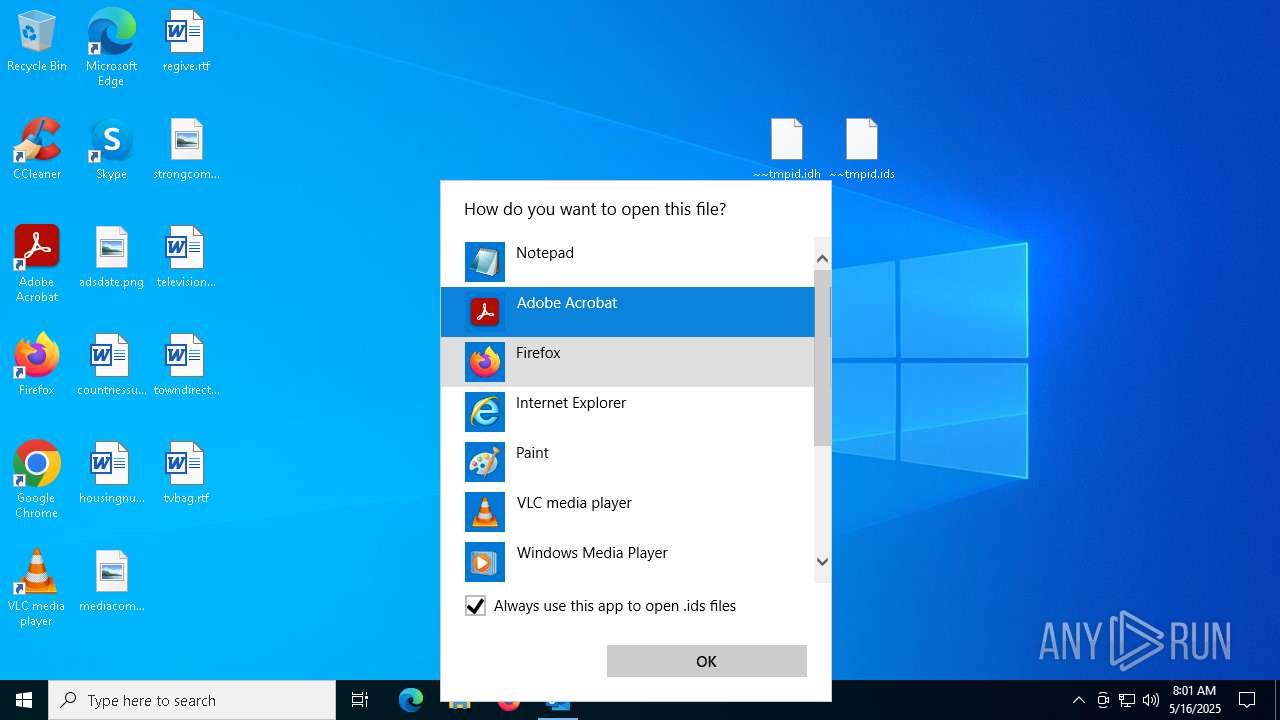Show hidden system tray icons
The width and height of the screenshot is (1280, 720).
click(x=1078, y=700)
